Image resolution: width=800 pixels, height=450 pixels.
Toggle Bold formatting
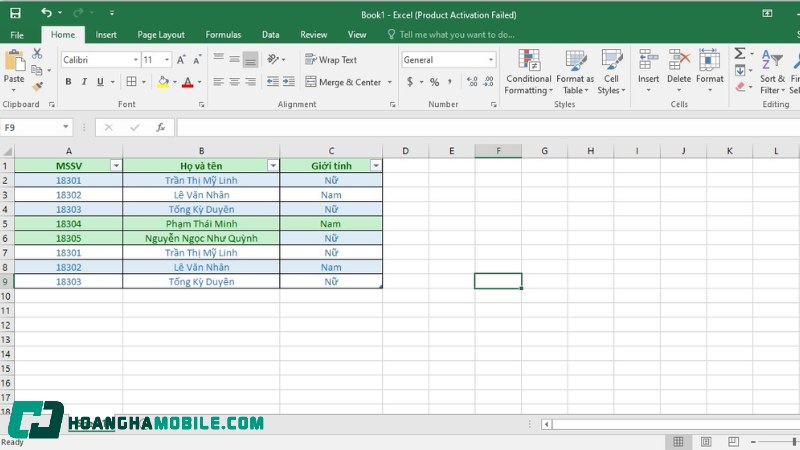pyautogui.click(x=68, y=82)
